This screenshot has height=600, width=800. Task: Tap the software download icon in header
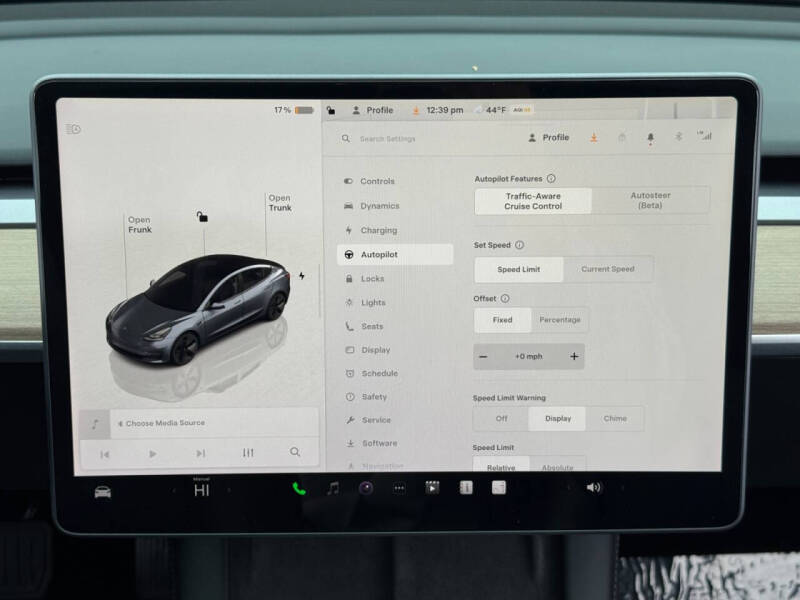[593, 137]
